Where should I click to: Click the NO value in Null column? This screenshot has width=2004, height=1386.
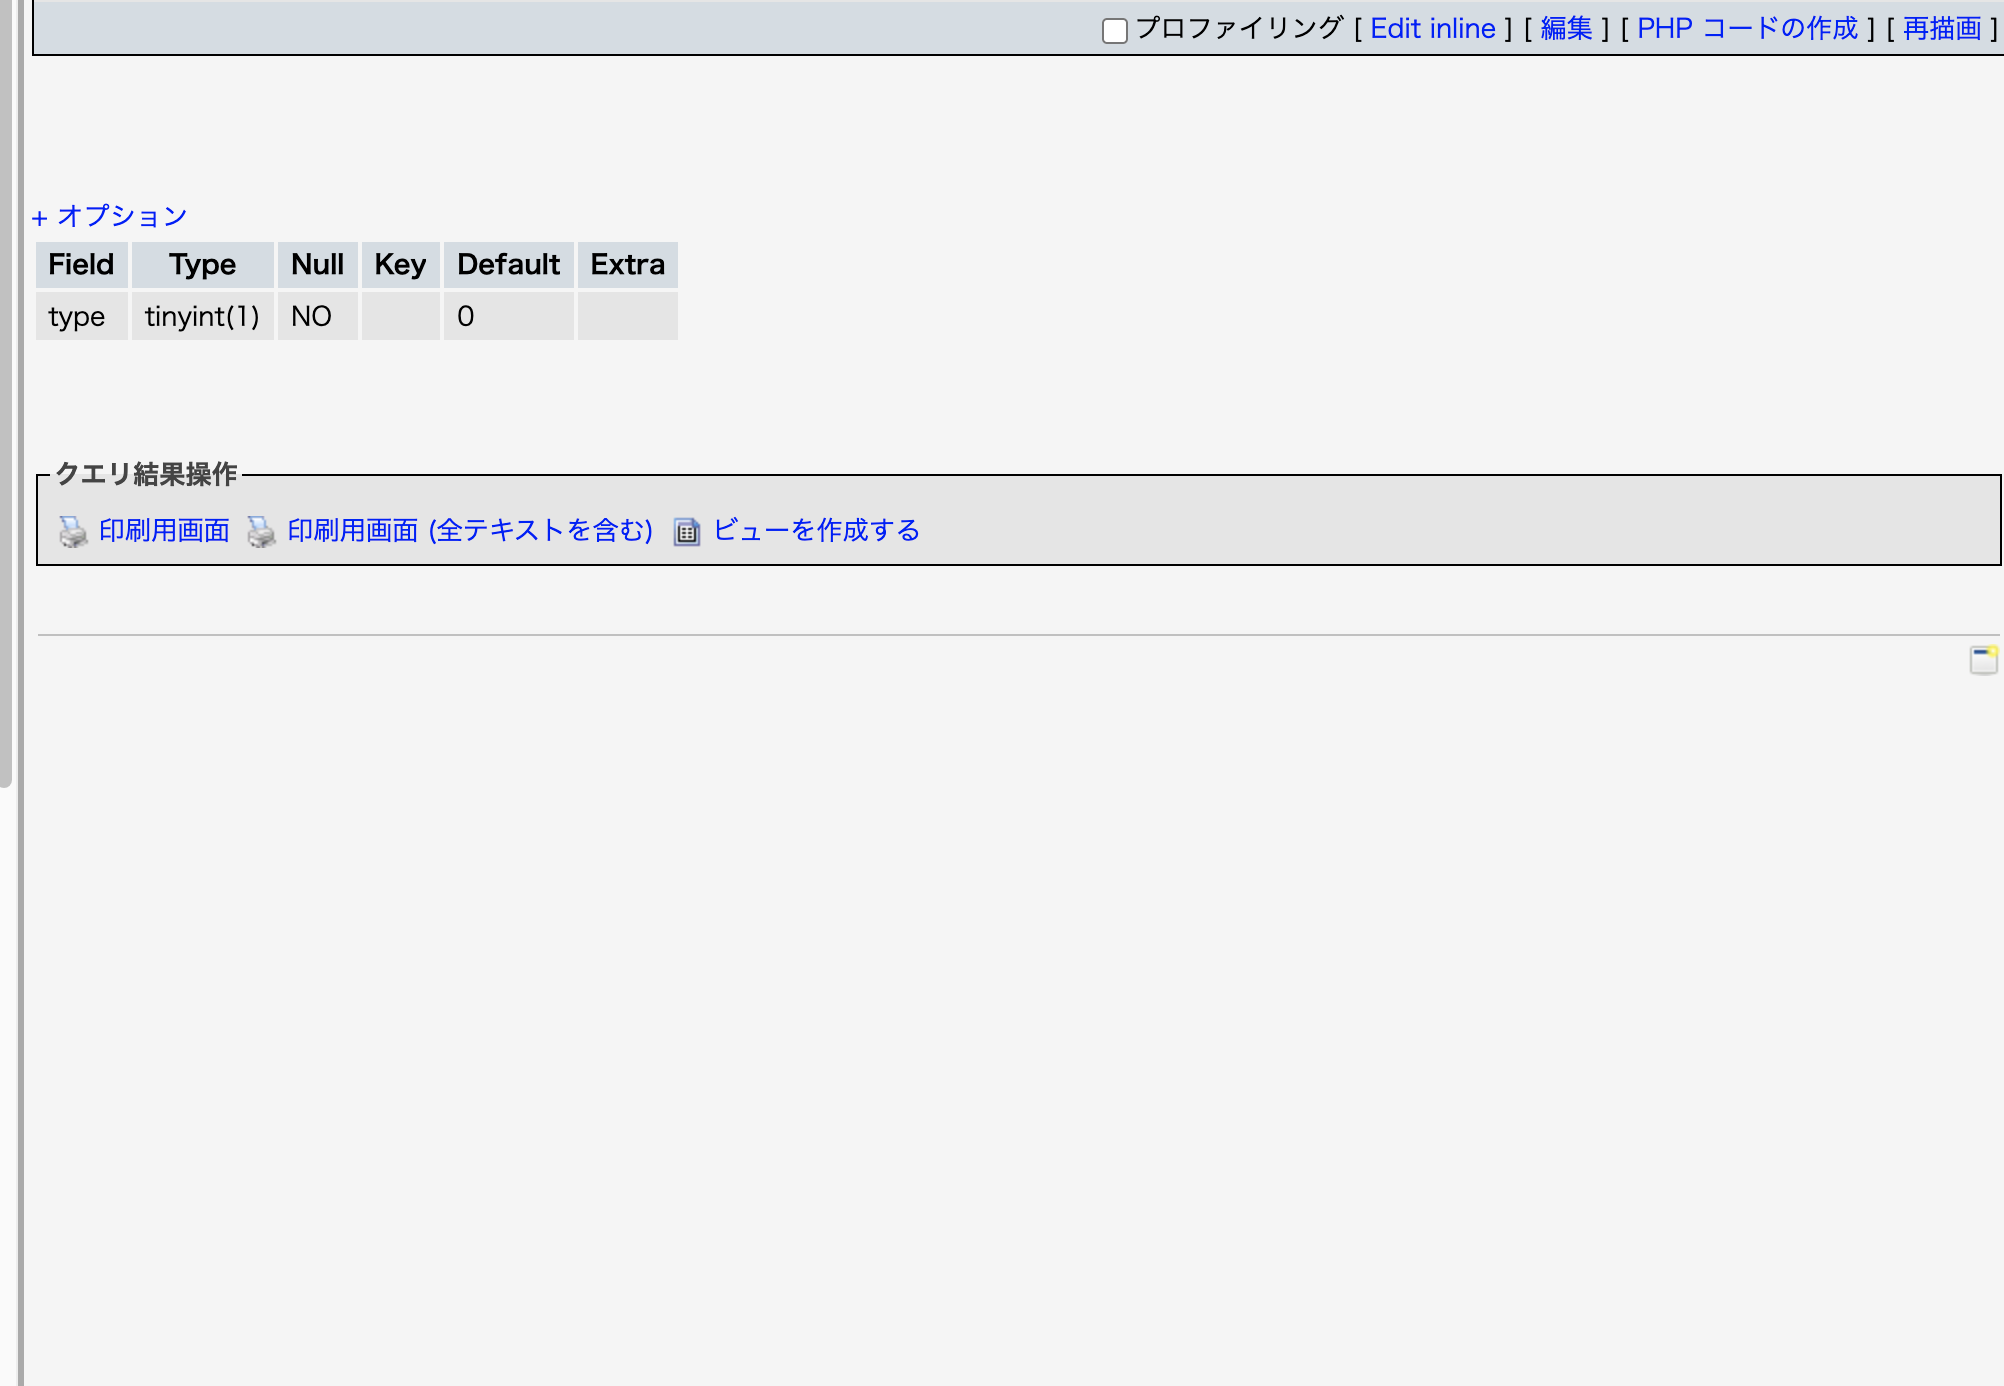(x=311, y=315)
